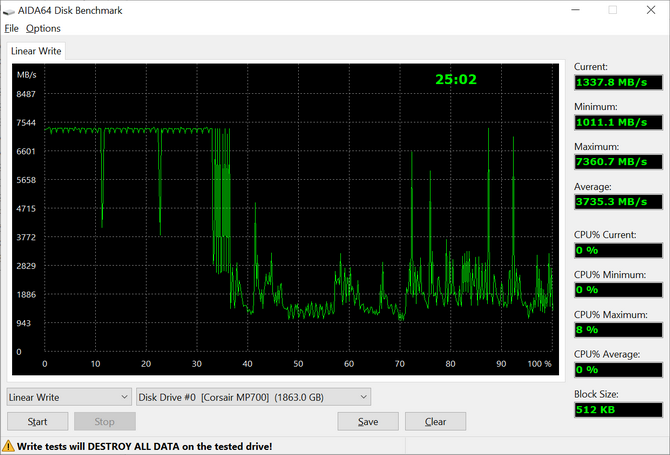Open the File menu
670x455 pixels.
pyautogui.click(x=12, y=28)
